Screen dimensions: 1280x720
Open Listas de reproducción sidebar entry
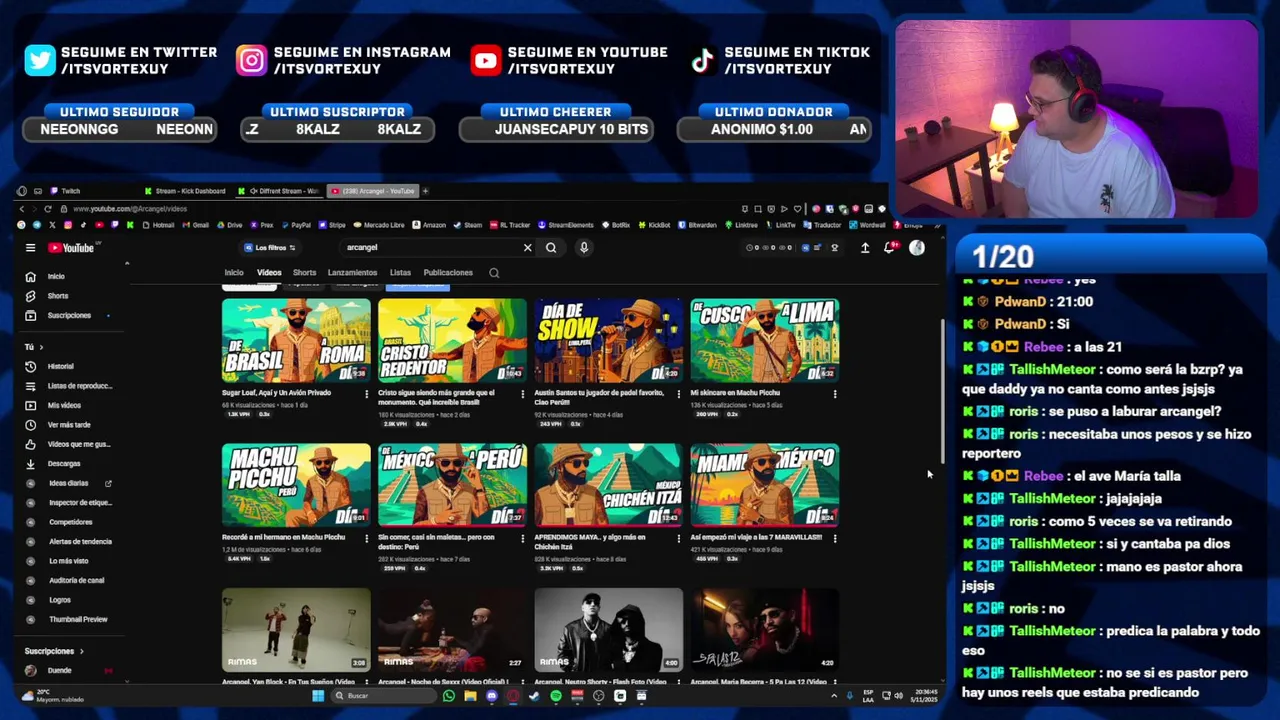click(x=70, y=386)
